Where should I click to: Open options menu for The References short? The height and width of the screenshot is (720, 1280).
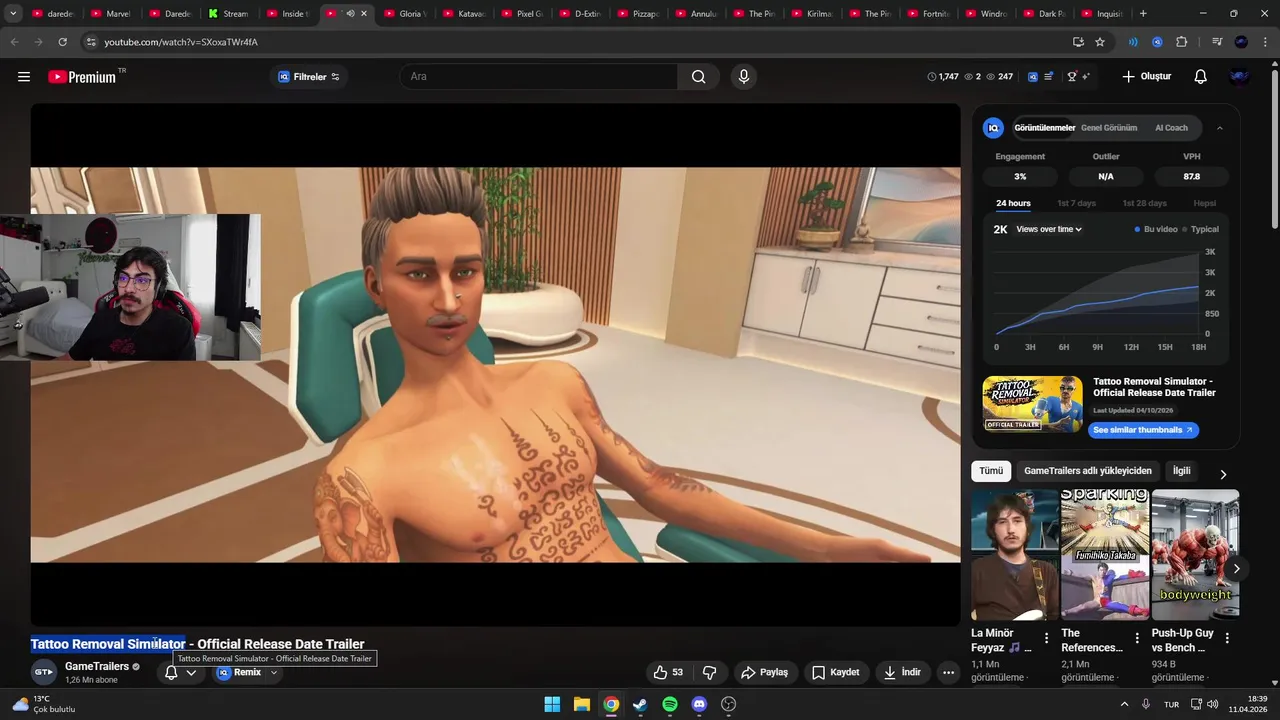(x=1137, y=638)
